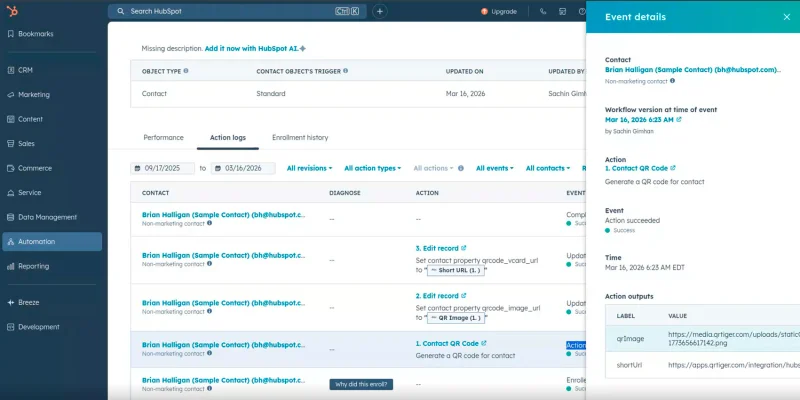Switch to the Performance tab
800x400 pixels.
coord(163,137)
